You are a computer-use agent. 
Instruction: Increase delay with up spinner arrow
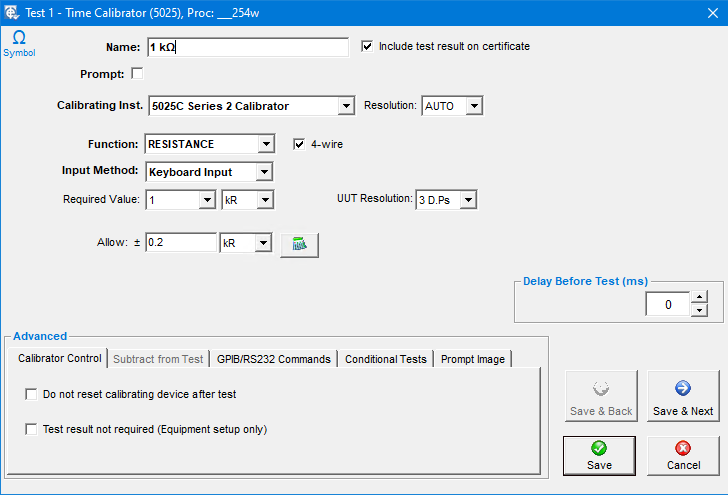point(699,297)
